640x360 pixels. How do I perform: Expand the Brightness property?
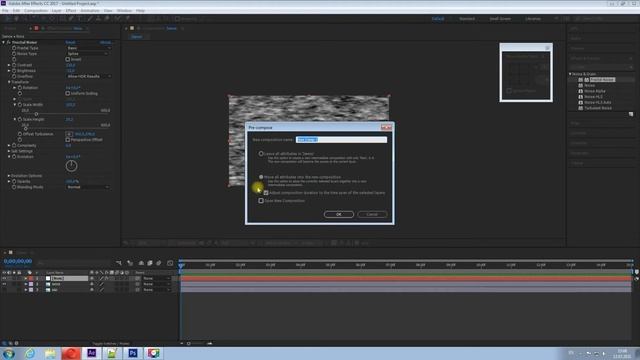pos(9,71)
